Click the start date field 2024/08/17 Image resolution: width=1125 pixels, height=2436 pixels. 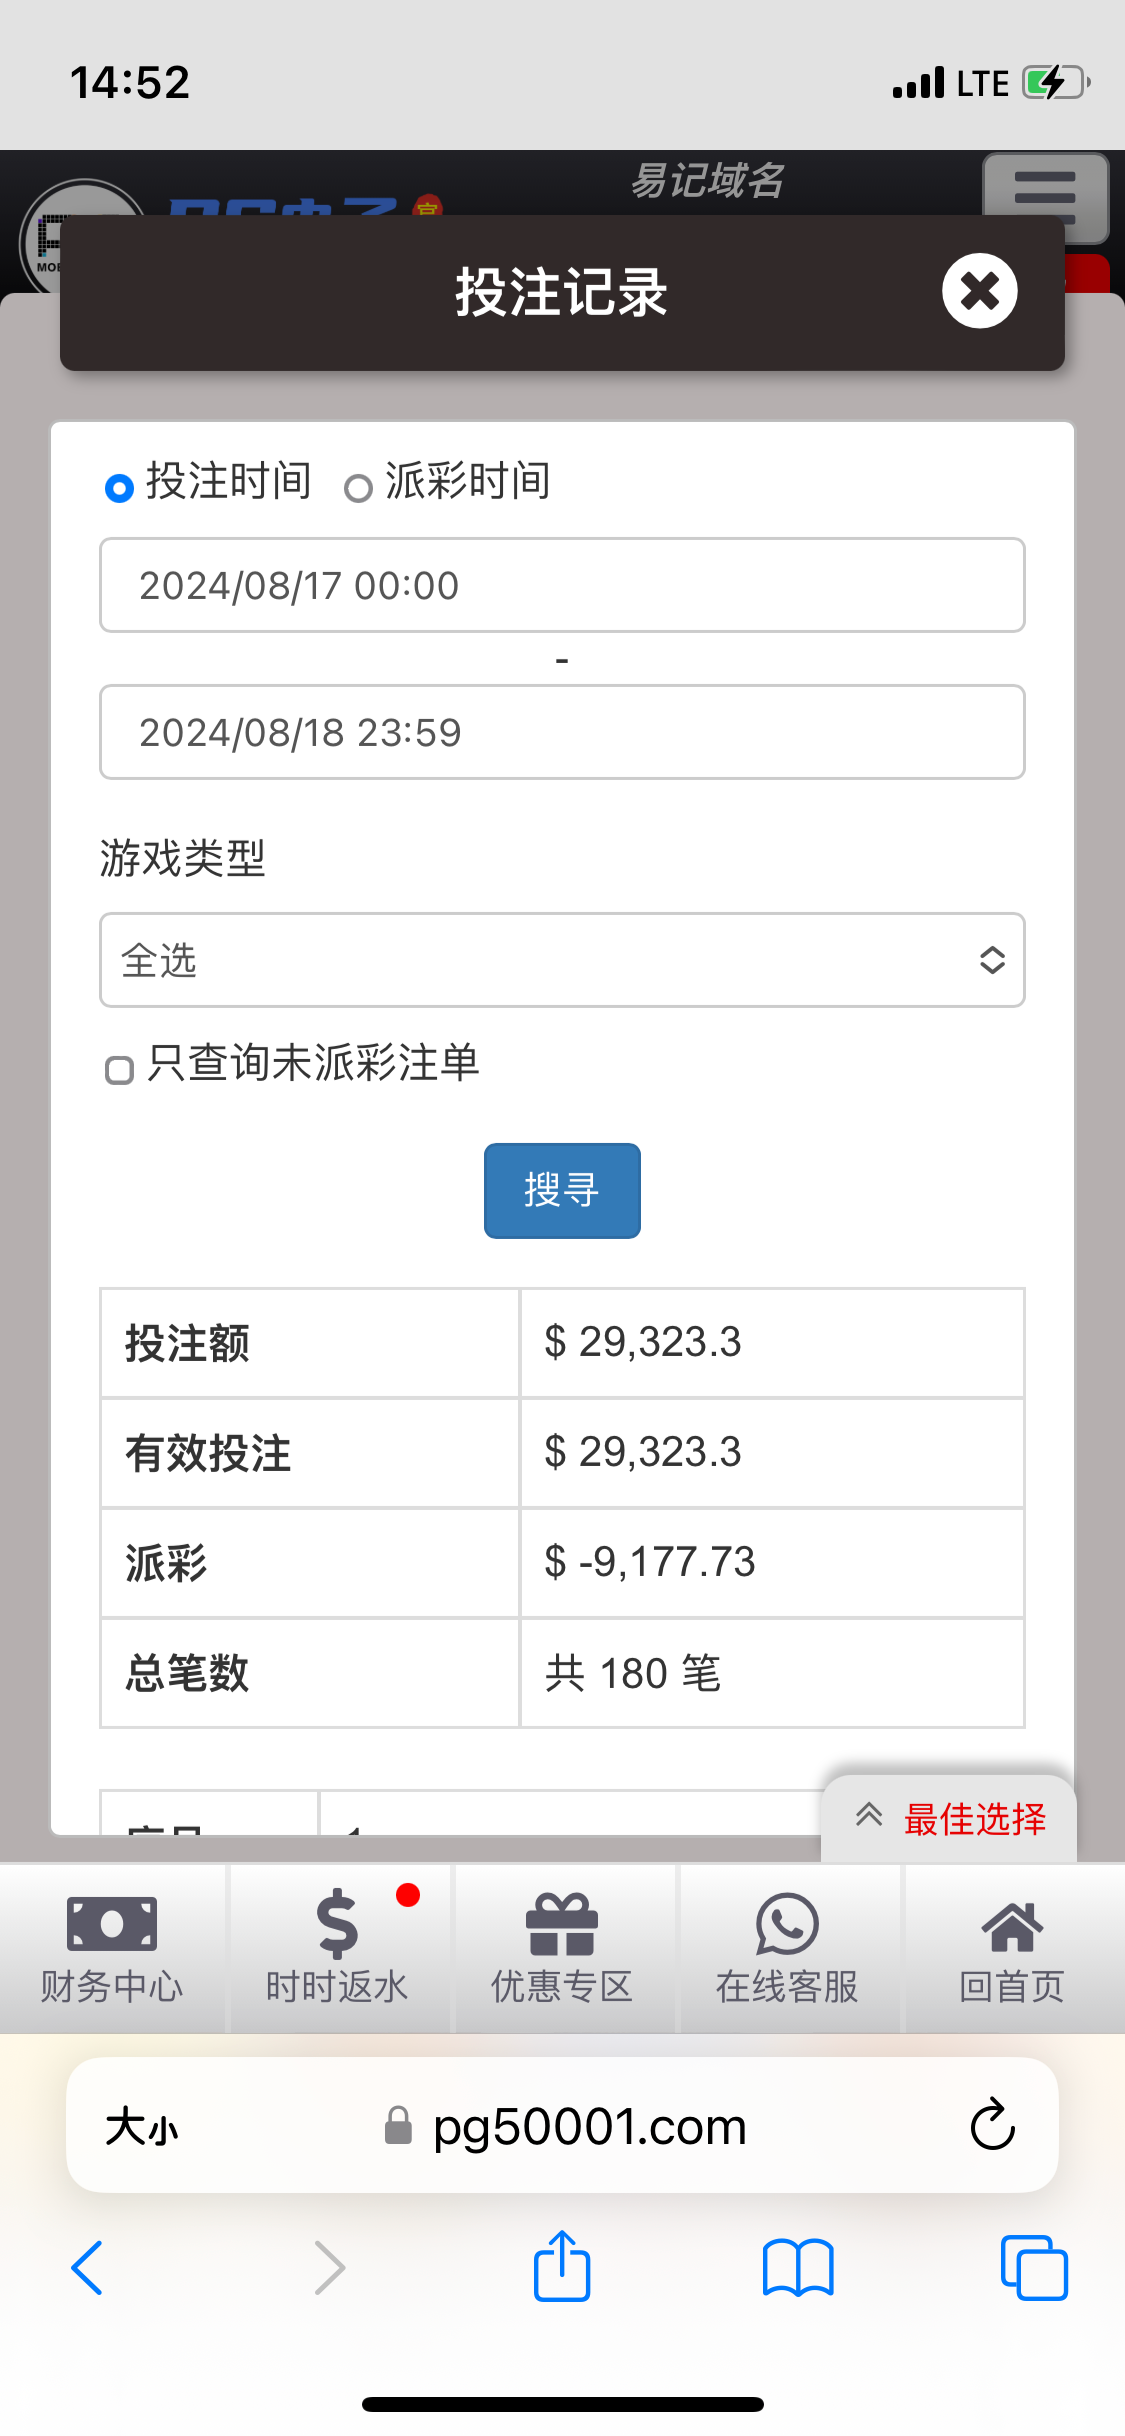point(562,585)
